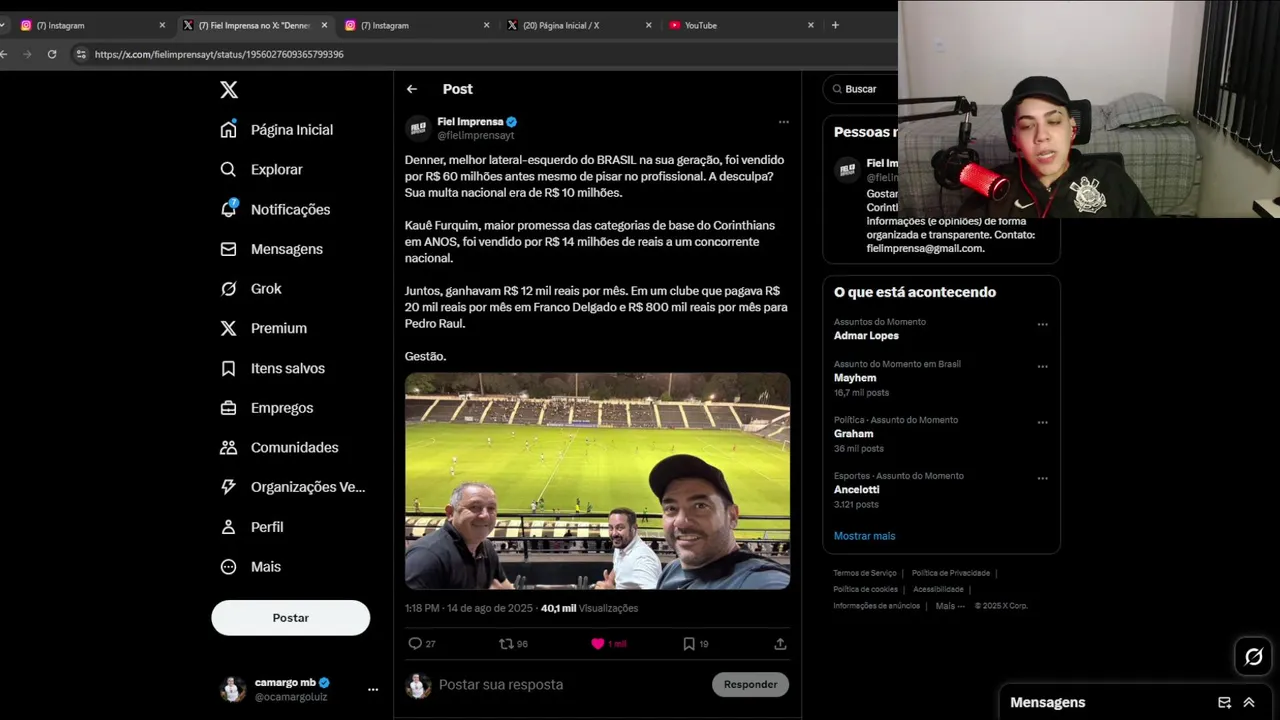Click the back arrow beside Post

[412, 89]
